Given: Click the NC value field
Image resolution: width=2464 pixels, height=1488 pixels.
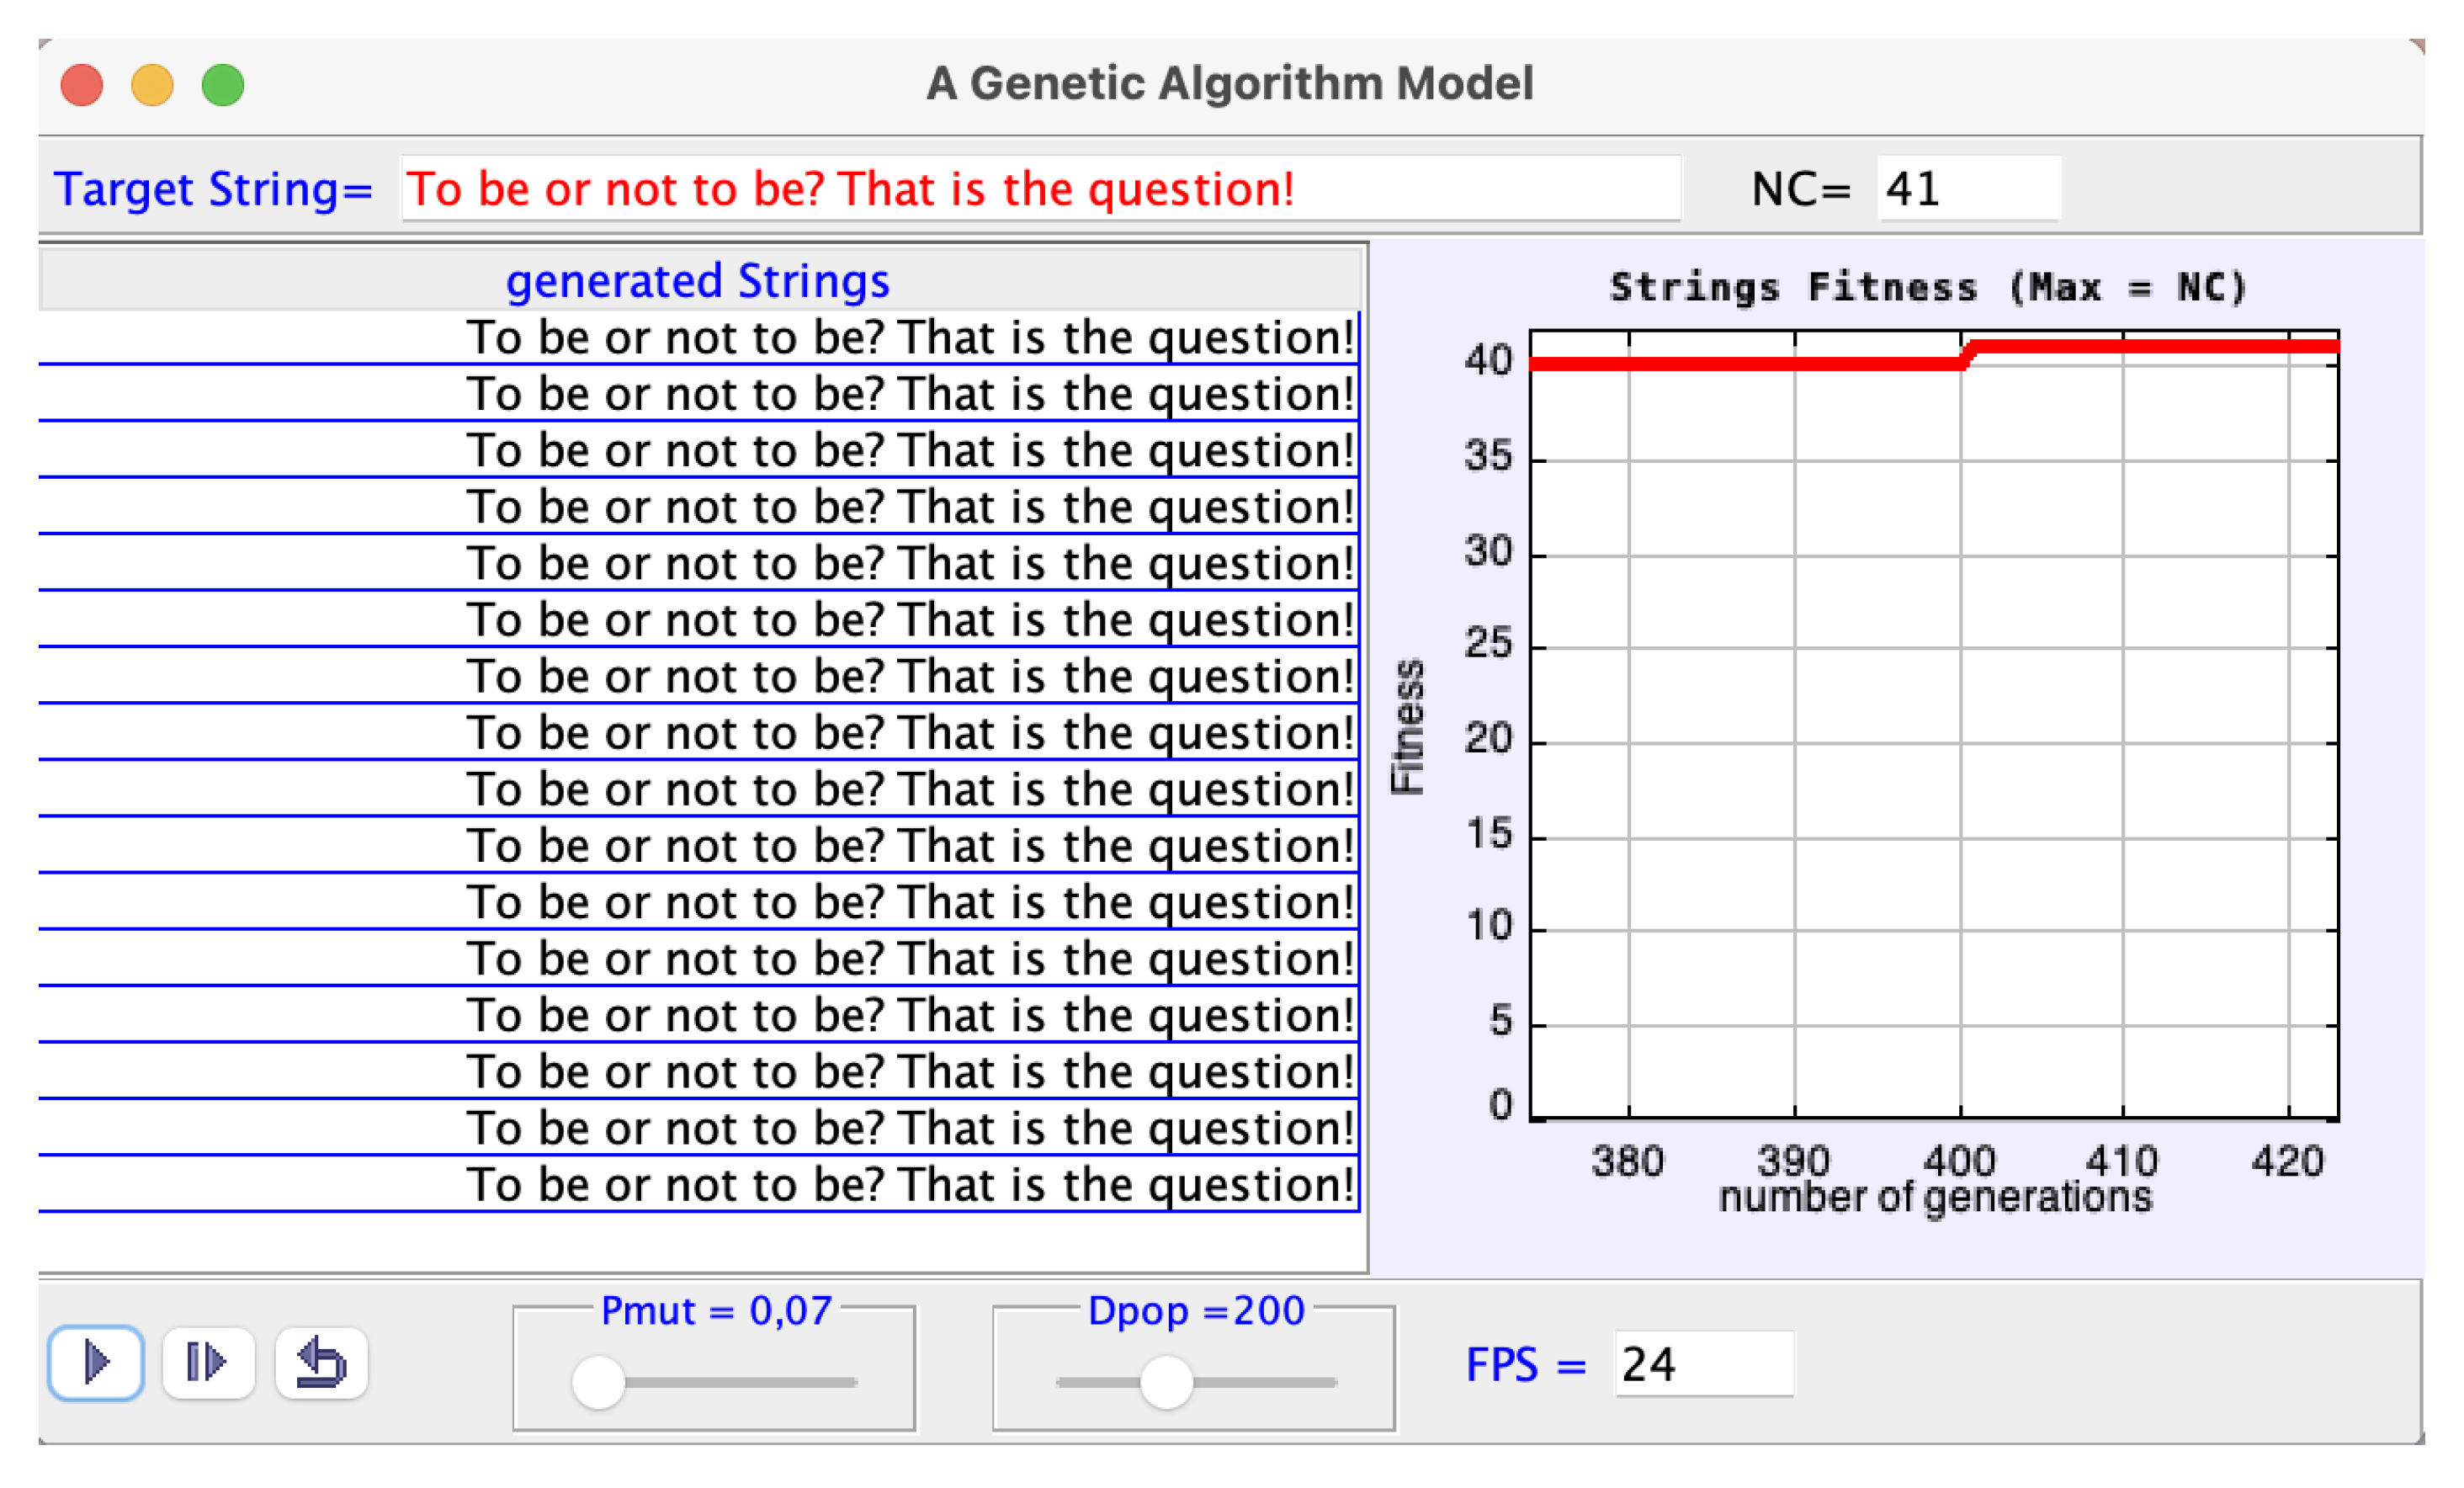Looking at the screenshot, I should 1967,189.
